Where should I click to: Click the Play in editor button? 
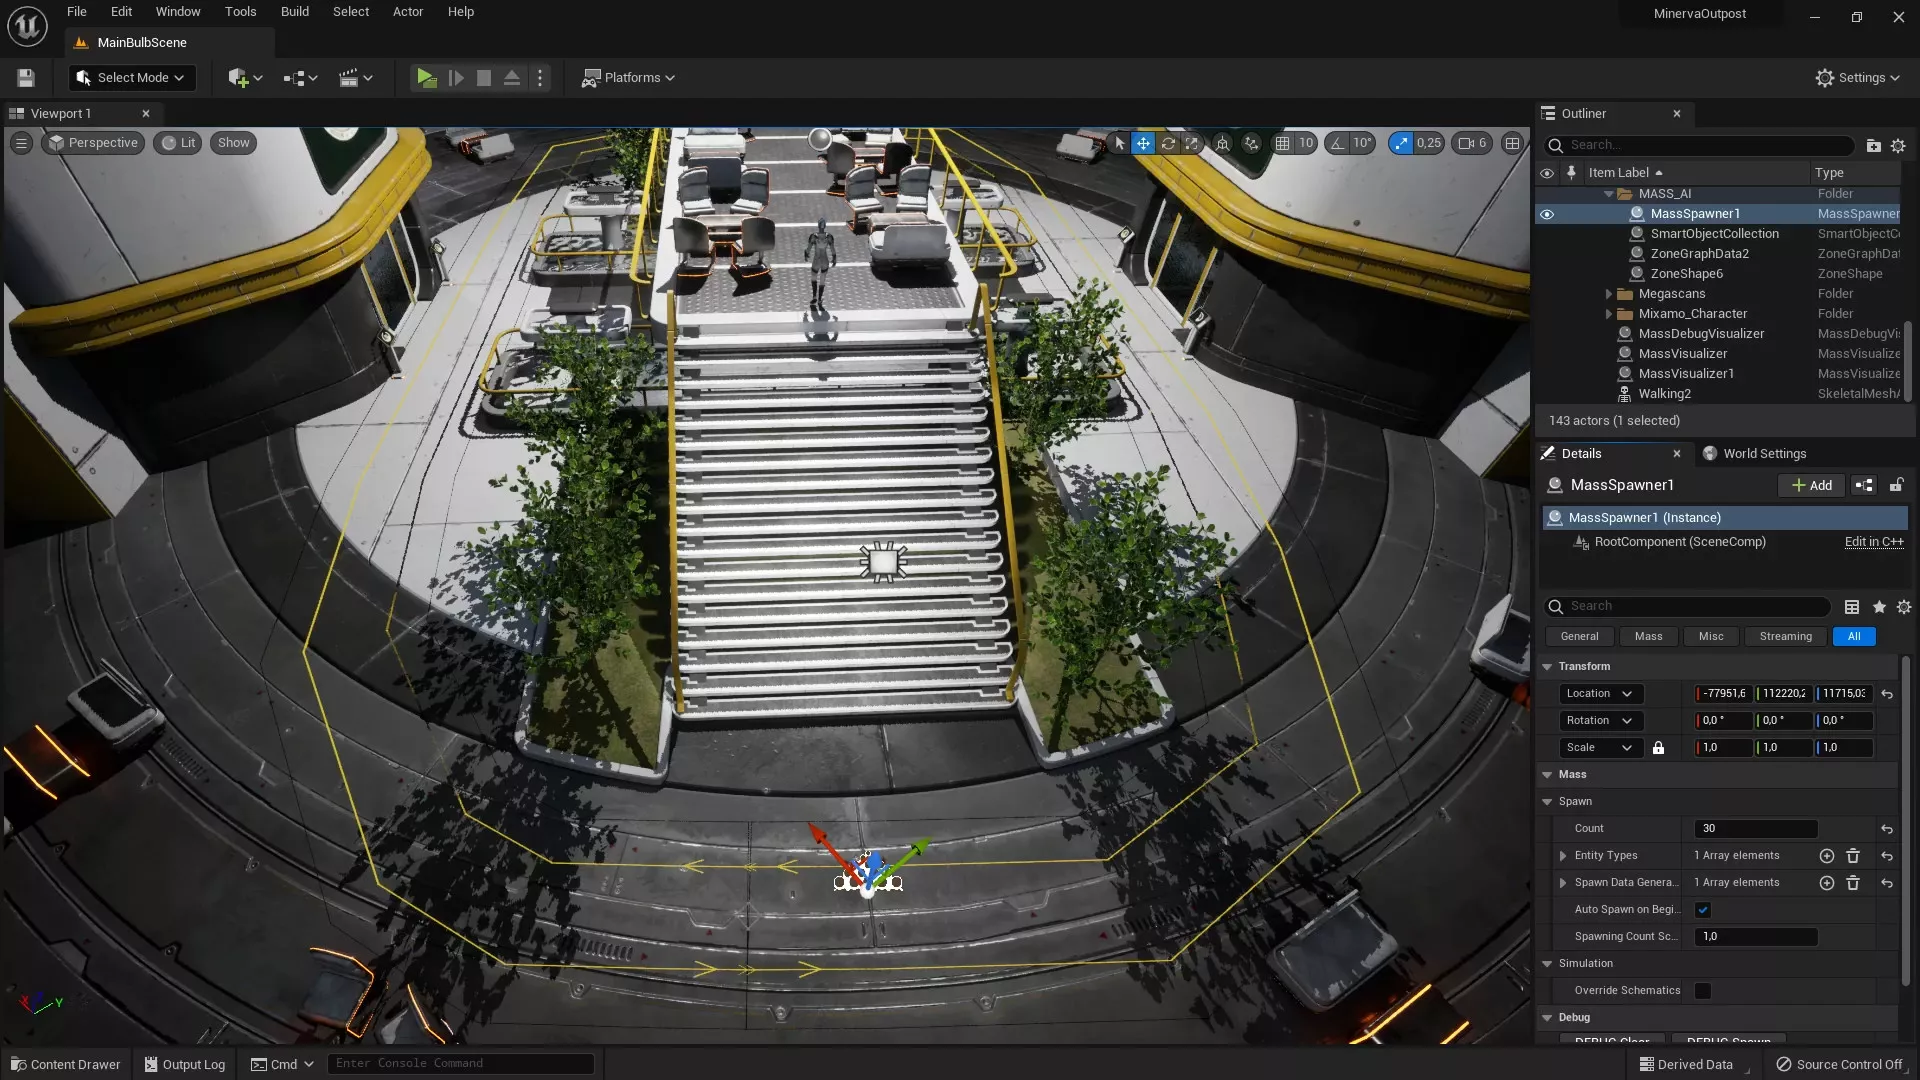[426, 78]
